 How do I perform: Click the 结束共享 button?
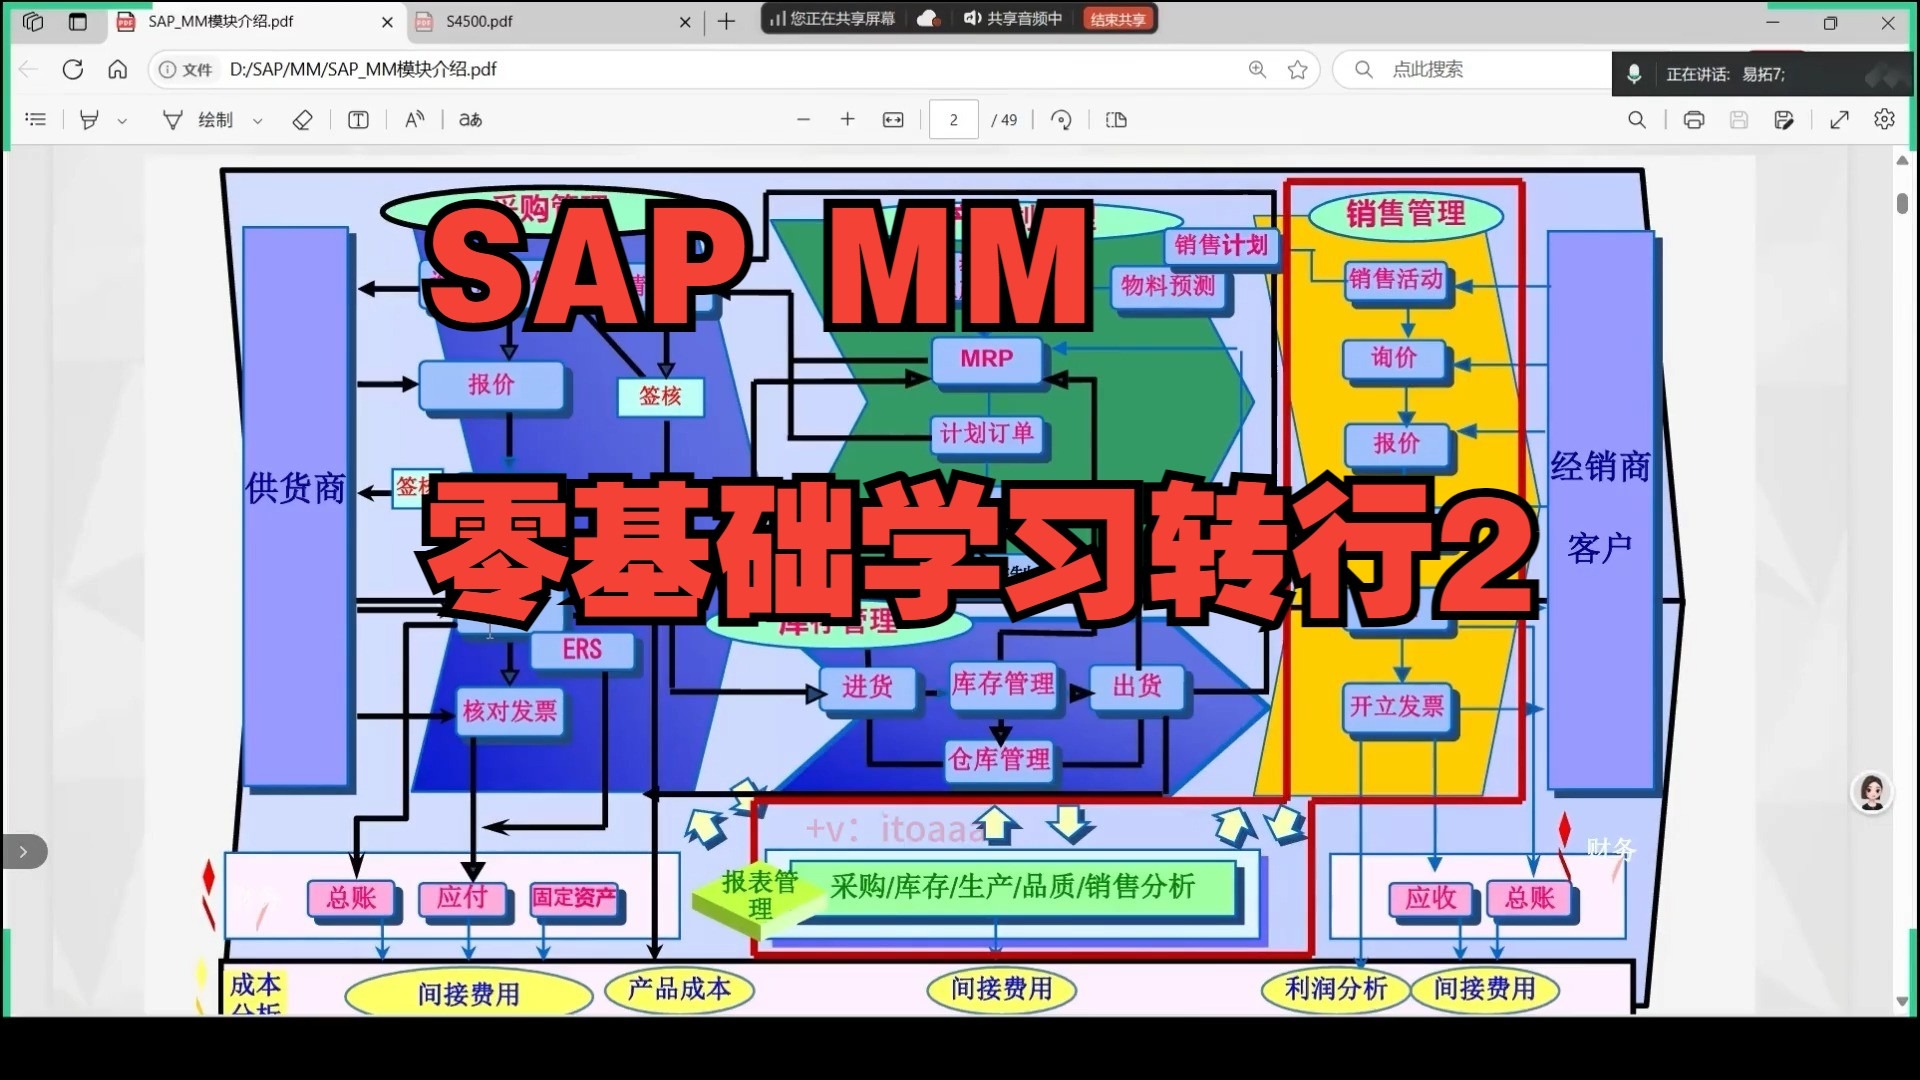(x=1118, y=19)
